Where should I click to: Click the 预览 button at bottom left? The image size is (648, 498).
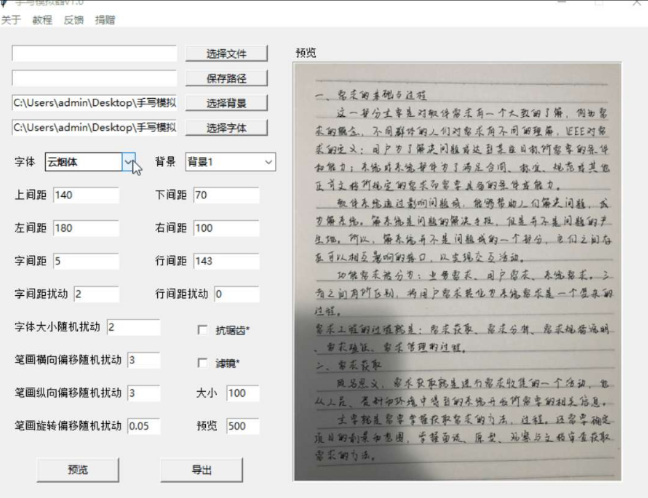(x=77, y=469)
